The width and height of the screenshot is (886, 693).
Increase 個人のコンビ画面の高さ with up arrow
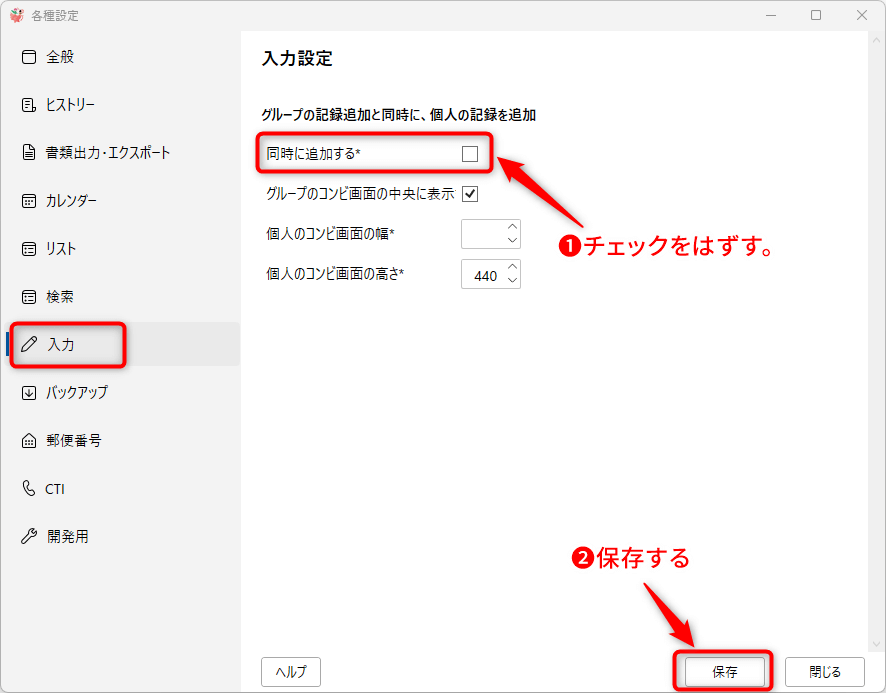coord(513,267)
